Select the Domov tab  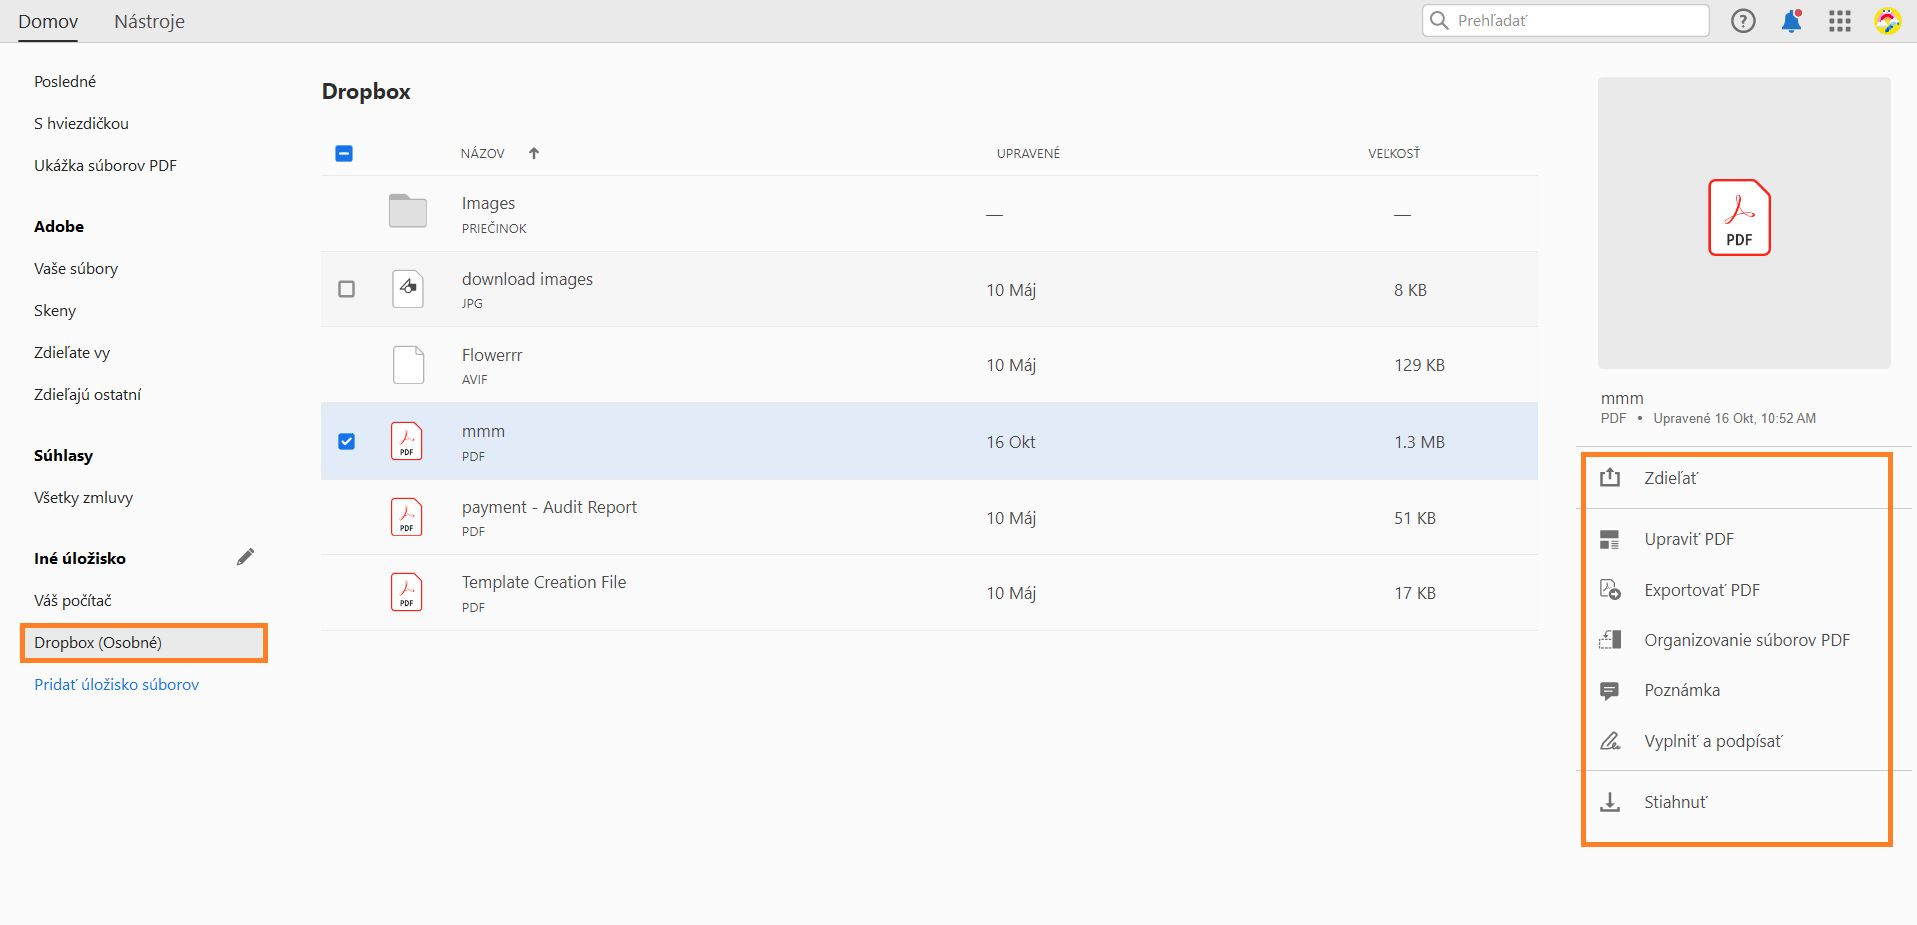(x=48, y=21)
